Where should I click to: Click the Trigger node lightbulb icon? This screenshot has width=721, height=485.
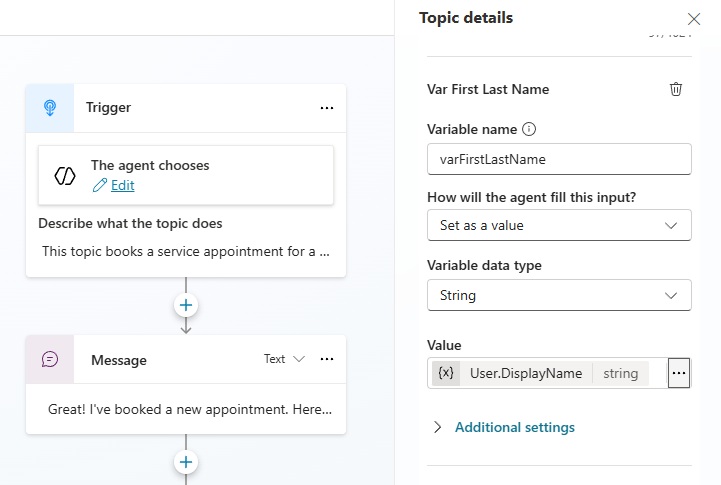pos(50,108)
